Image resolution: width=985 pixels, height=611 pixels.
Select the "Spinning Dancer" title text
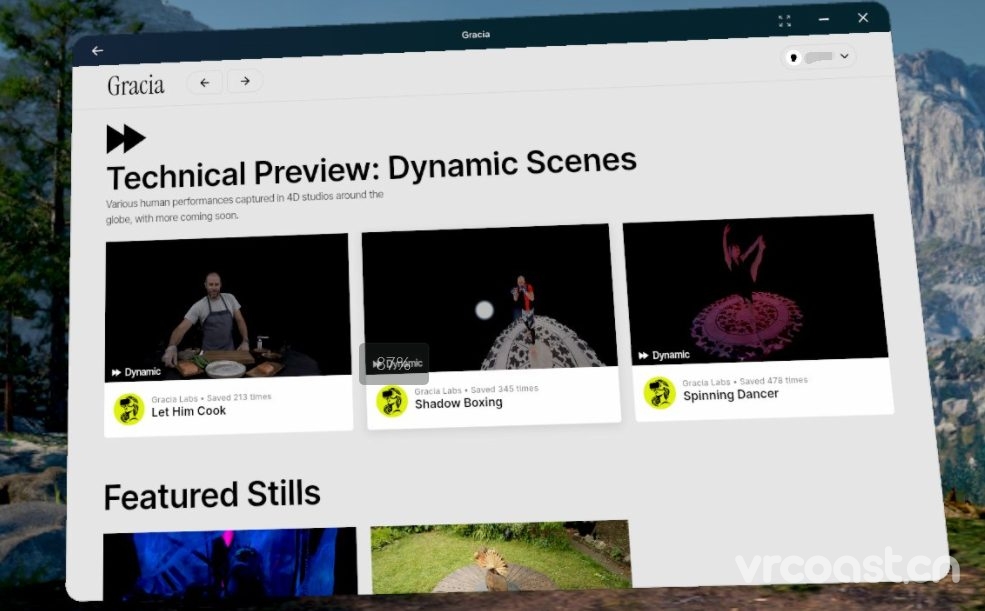pyautogui.click(x=731, y=395)
